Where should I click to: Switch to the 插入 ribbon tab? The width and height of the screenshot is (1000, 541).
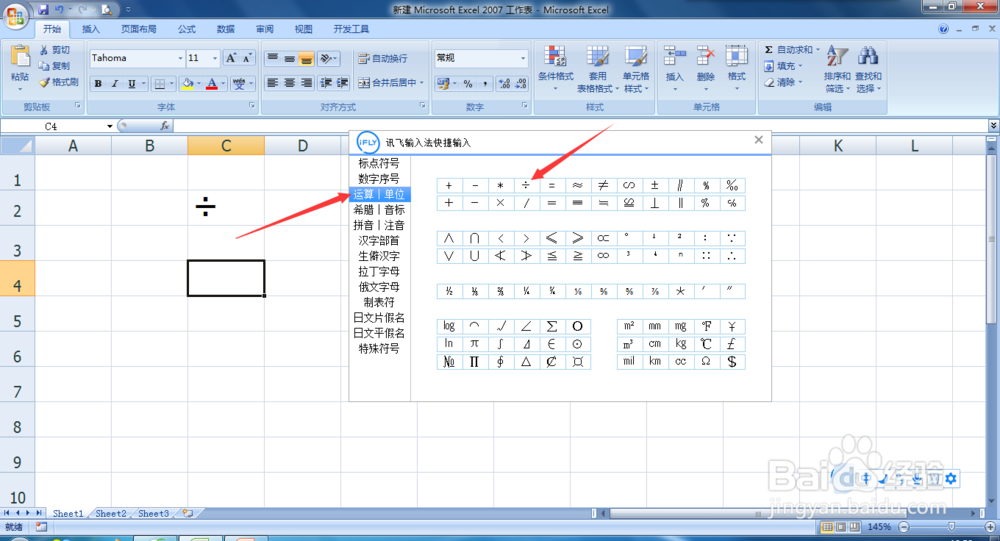coord(91,29)
